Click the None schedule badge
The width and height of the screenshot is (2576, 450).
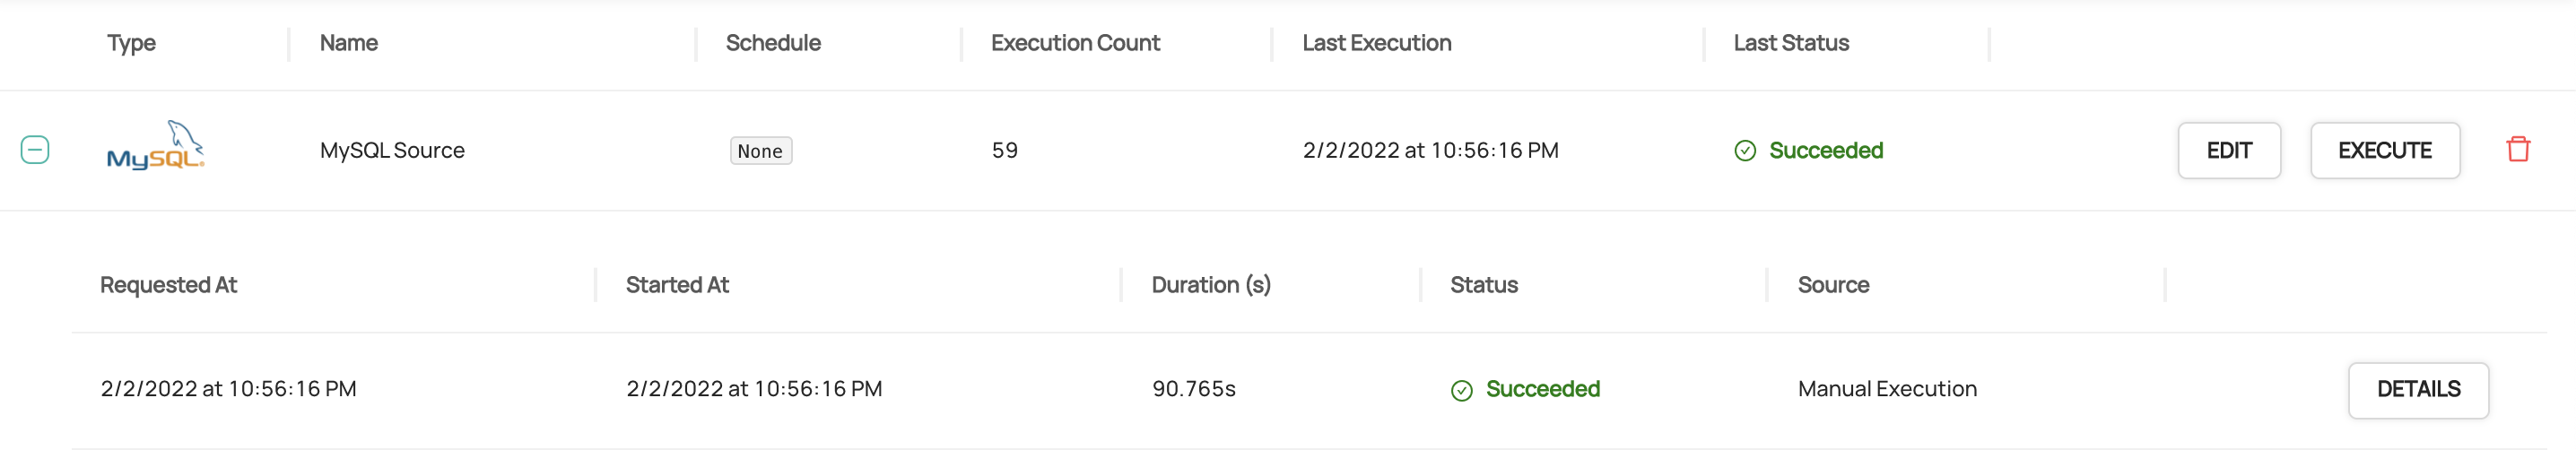click(x=760, y=151)
